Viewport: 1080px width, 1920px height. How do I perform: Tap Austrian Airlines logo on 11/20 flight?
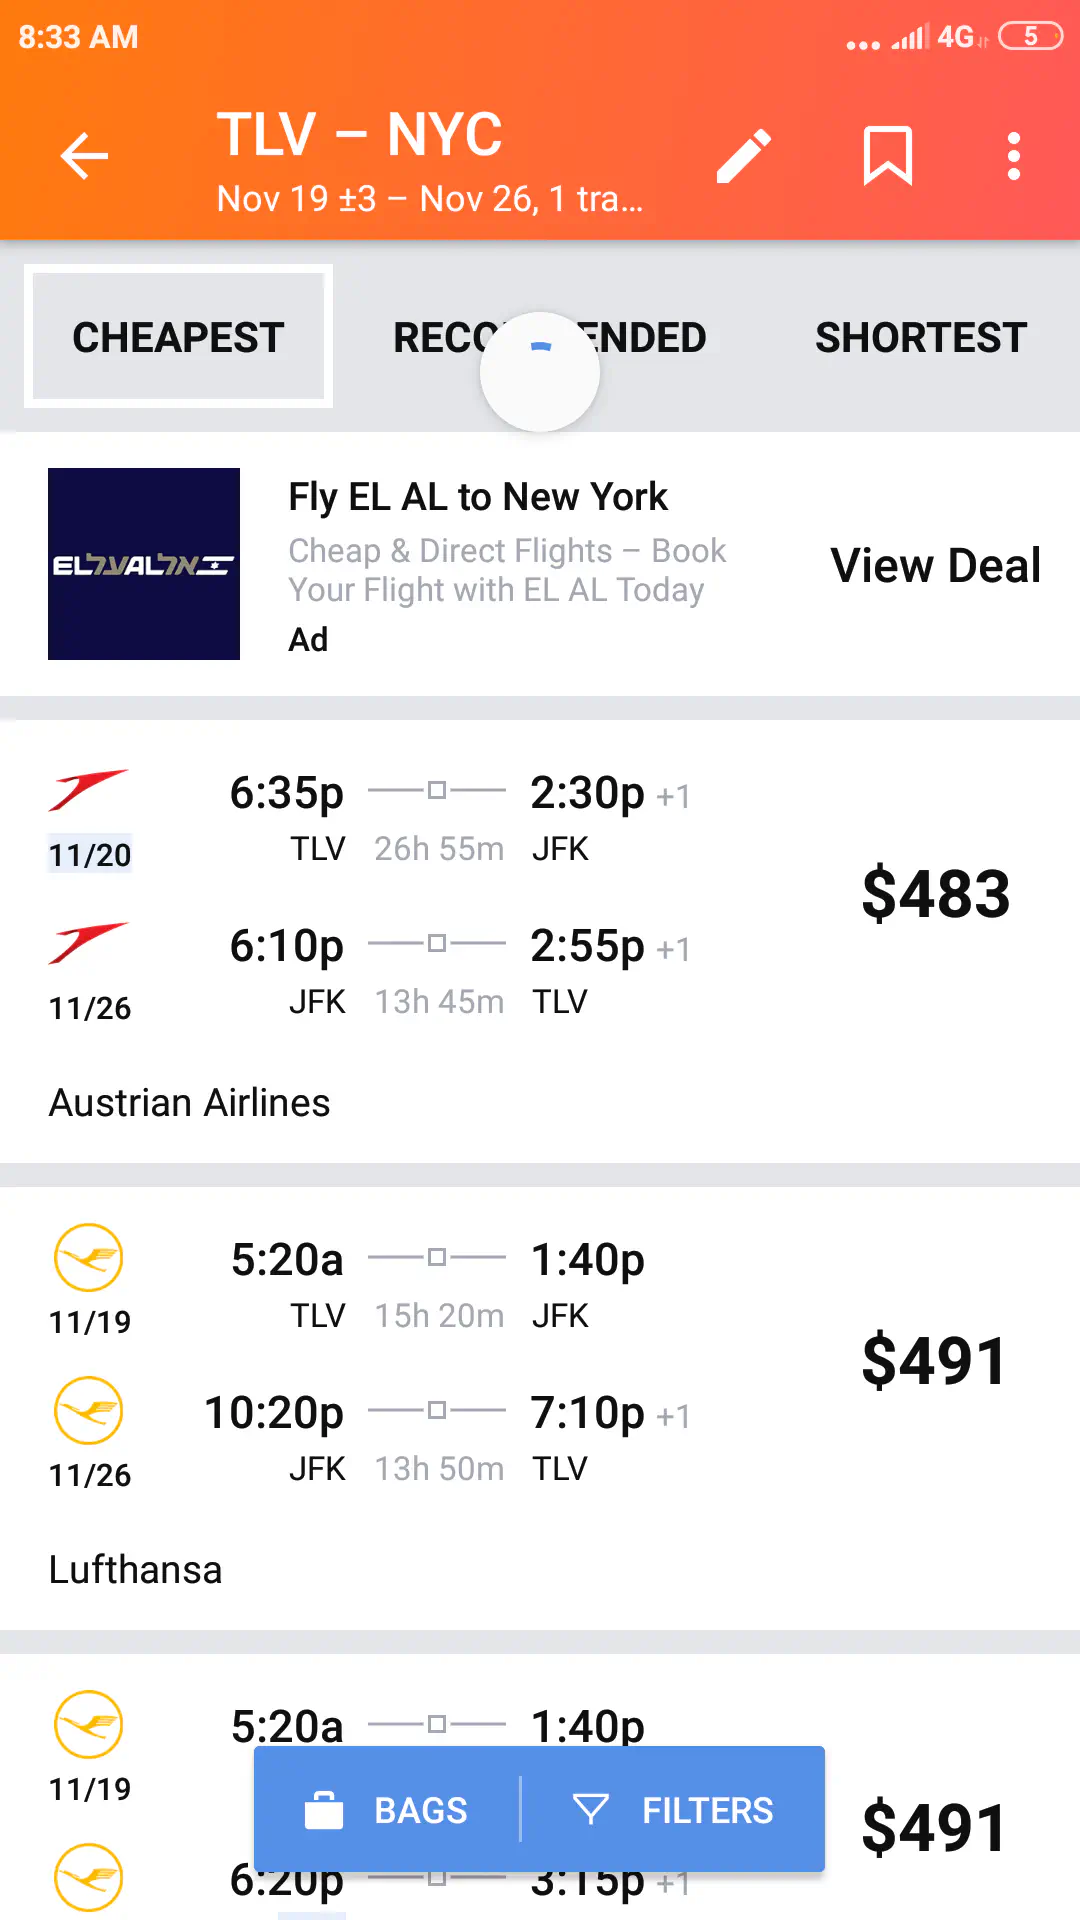point(88,790)
